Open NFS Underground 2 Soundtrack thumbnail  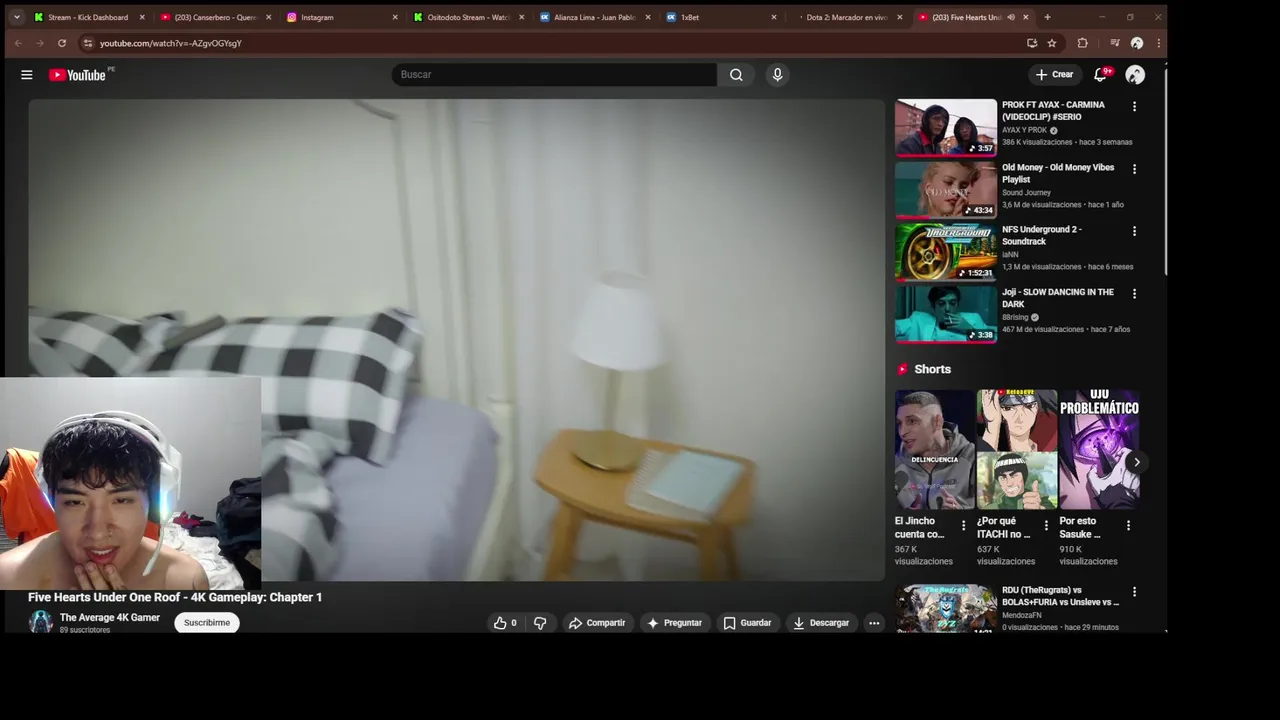pyautogui.click(x=946, y=252)
